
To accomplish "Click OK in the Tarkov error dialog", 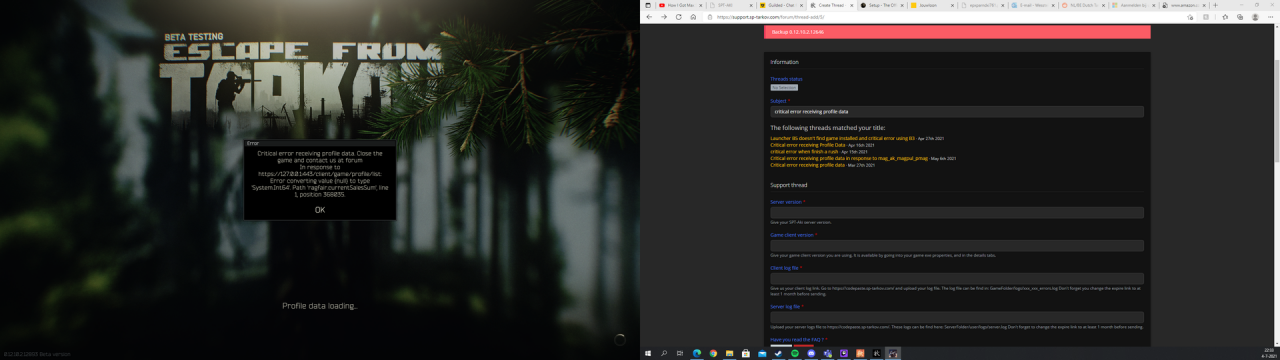I will coord(319,210).
